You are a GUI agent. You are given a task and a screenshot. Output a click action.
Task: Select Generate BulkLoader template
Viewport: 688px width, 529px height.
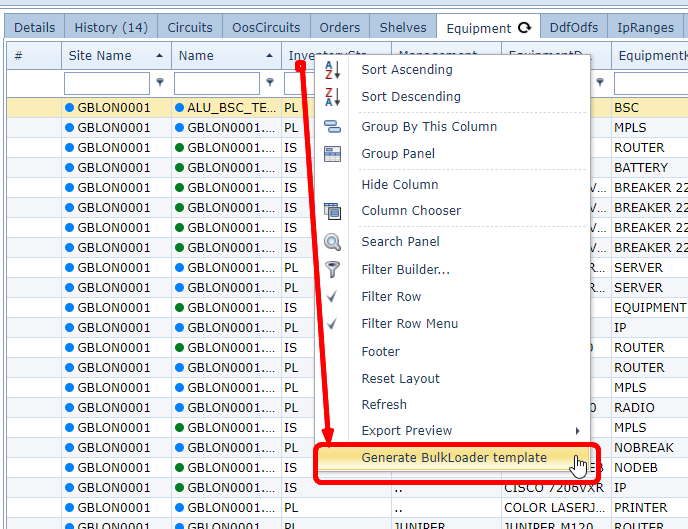[454, 458]
